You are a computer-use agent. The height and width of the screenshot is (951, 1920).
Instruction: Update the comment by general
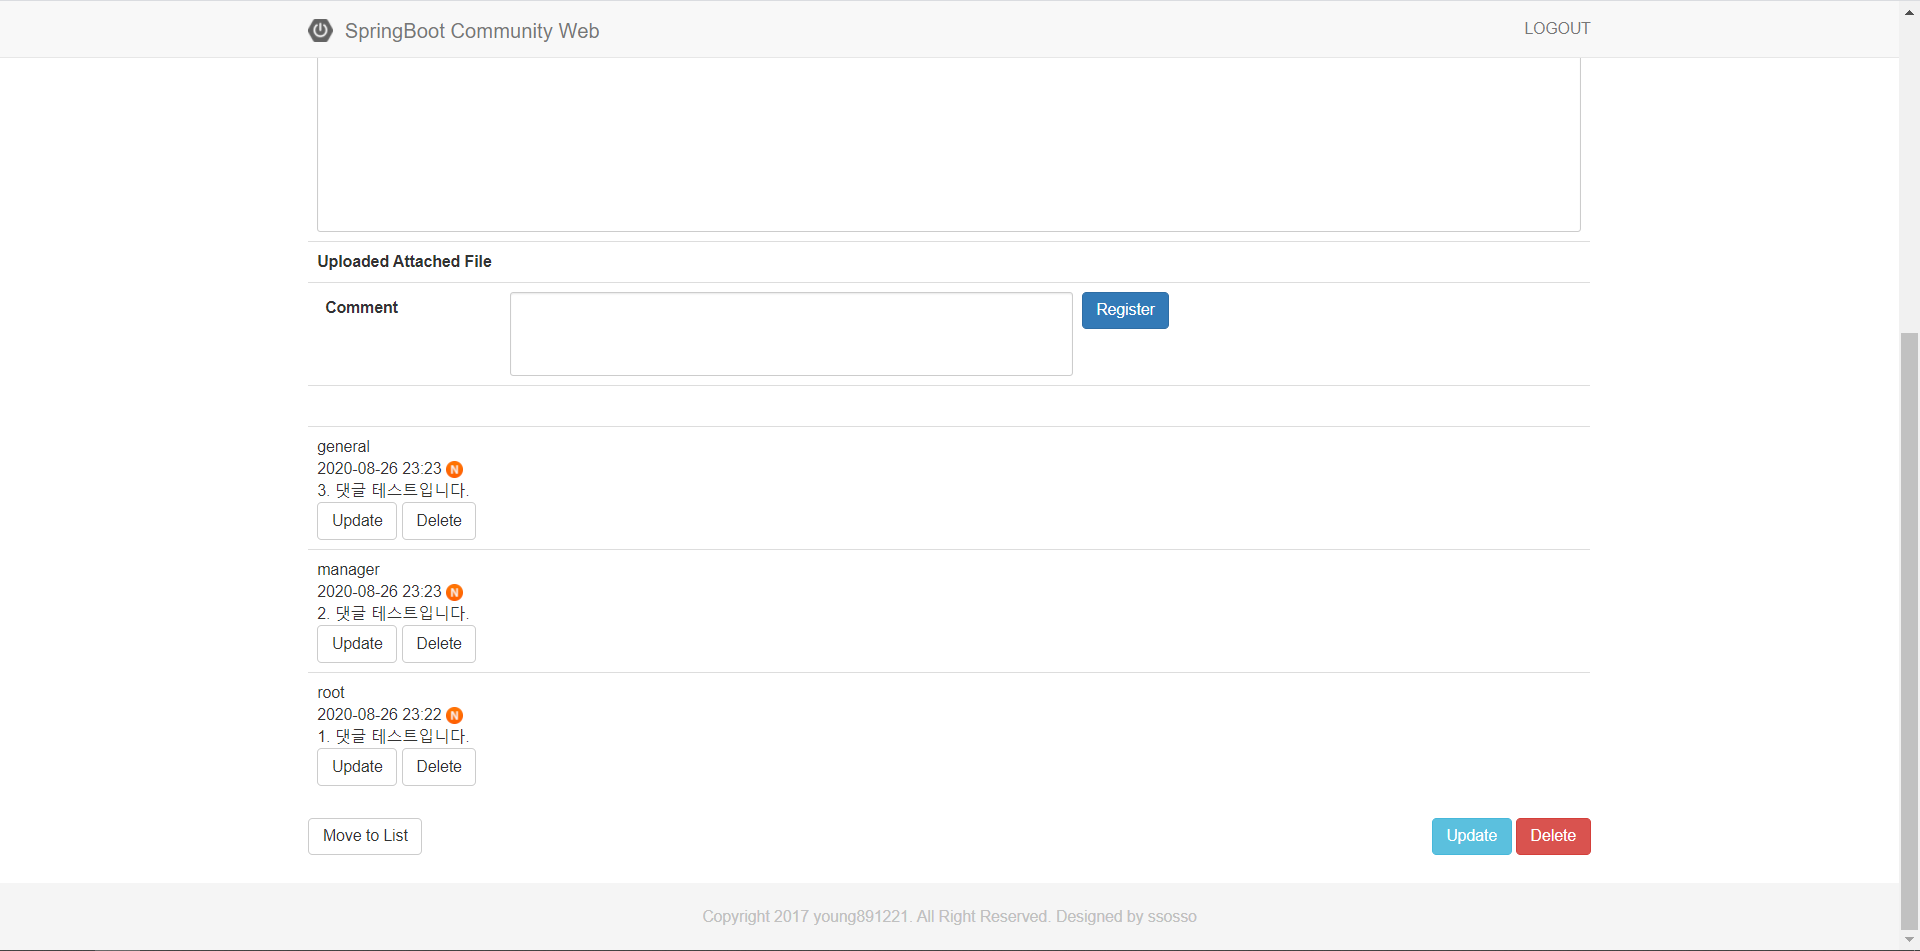[357, 521]
